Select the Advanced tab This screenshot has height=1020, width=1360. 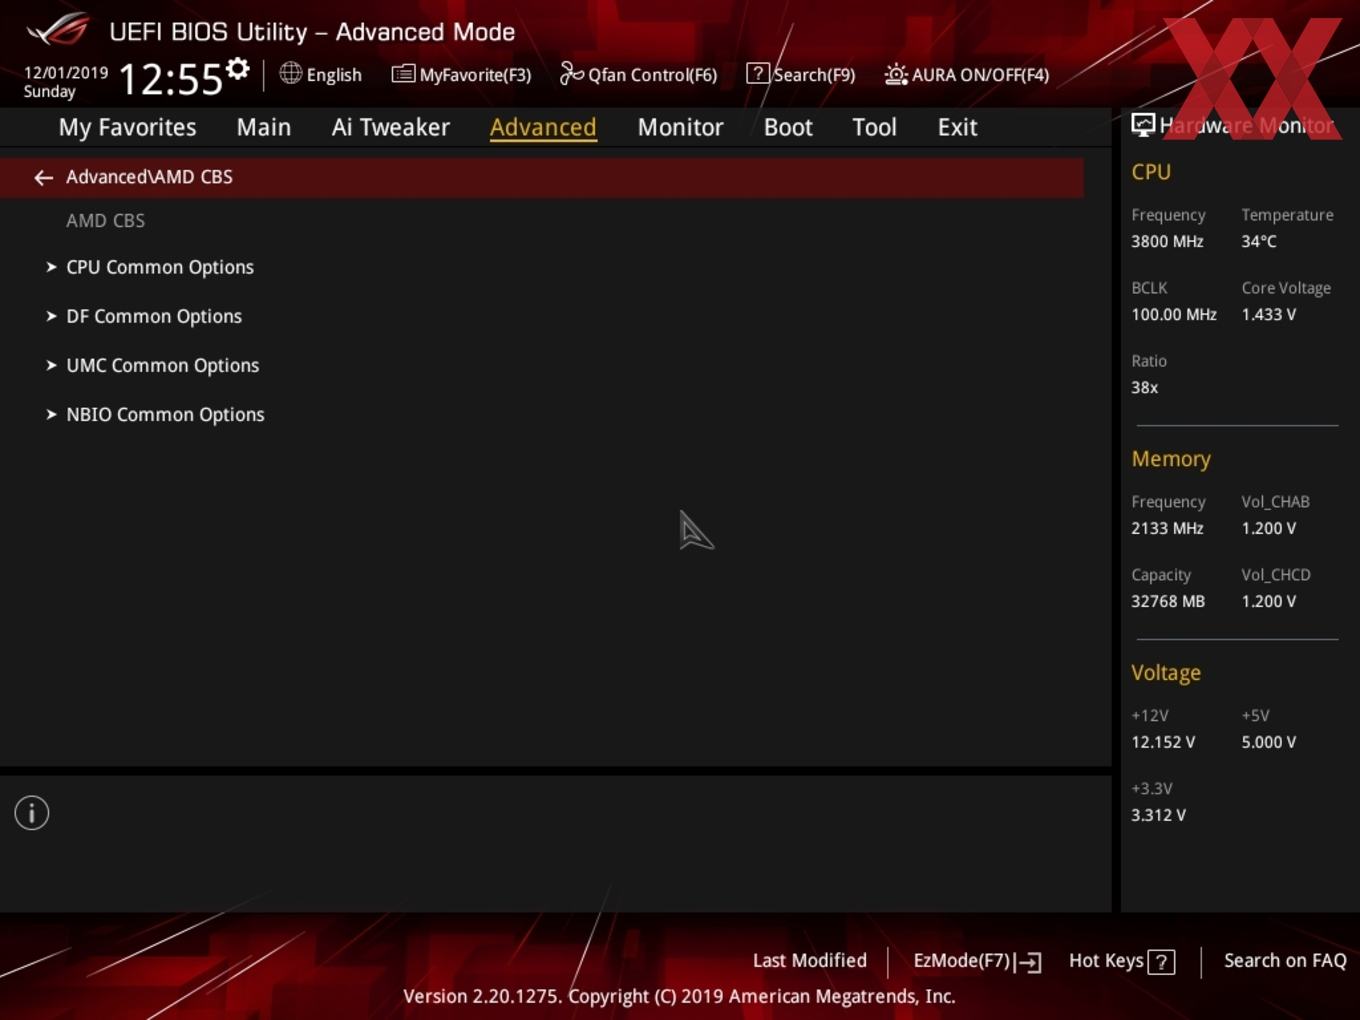[x=543, y=127]
